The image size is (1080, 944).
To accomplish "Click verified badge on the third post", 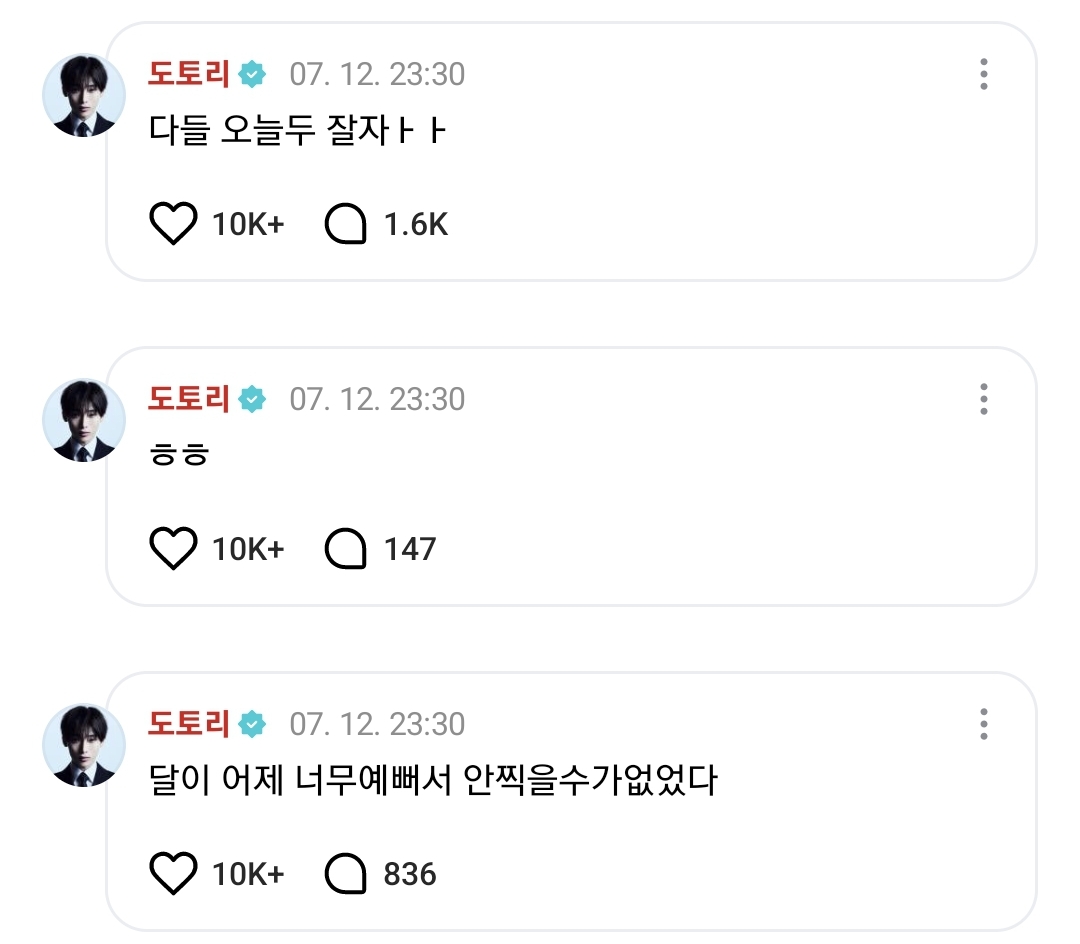I will click(254, 723).
